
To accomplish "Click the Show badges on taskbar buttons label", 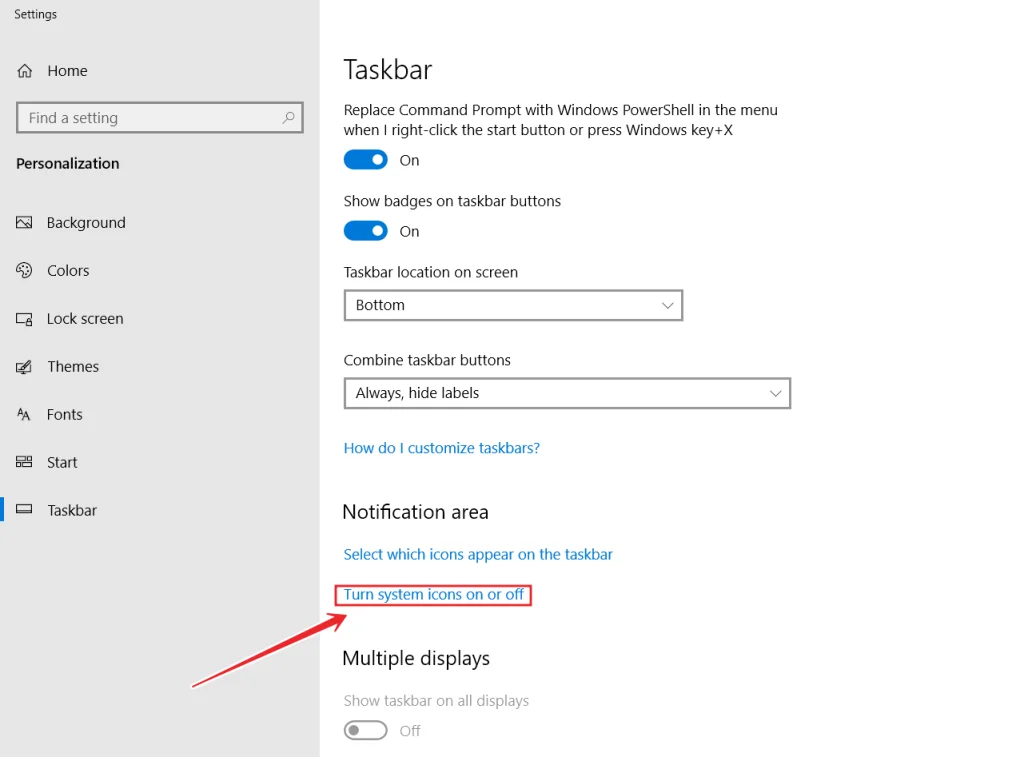I will [452, 201].
